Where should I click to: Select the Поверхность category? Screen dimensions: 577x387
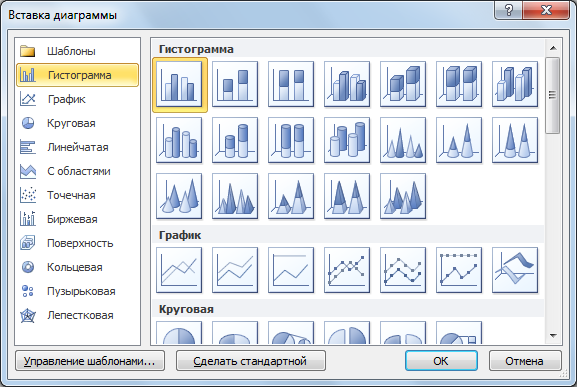point(78,243)
